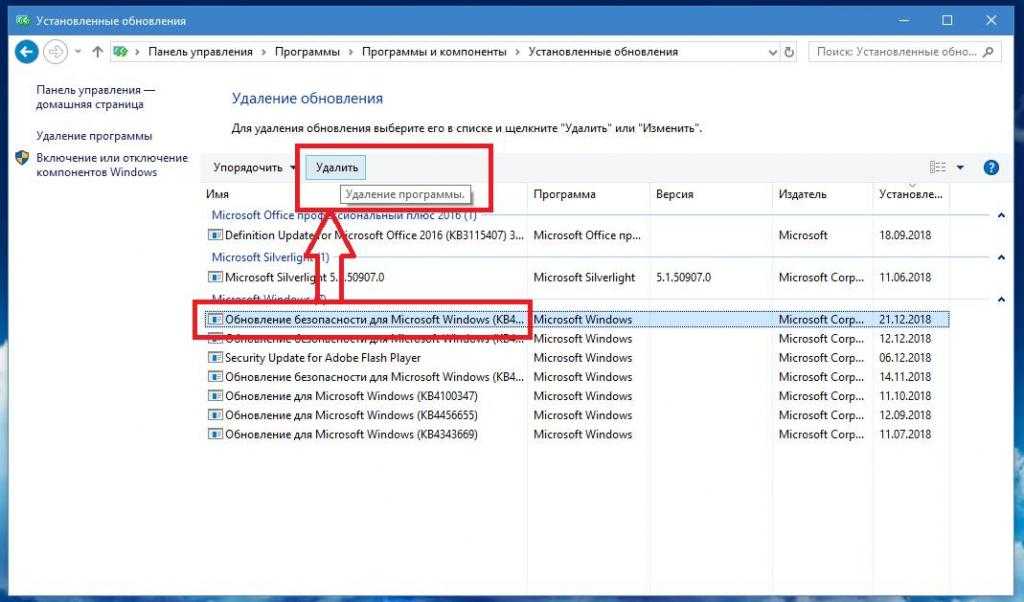Collapse the Microsoft Silverlight group
This screenshot has height=602, width=1024.
[1001, 257]
